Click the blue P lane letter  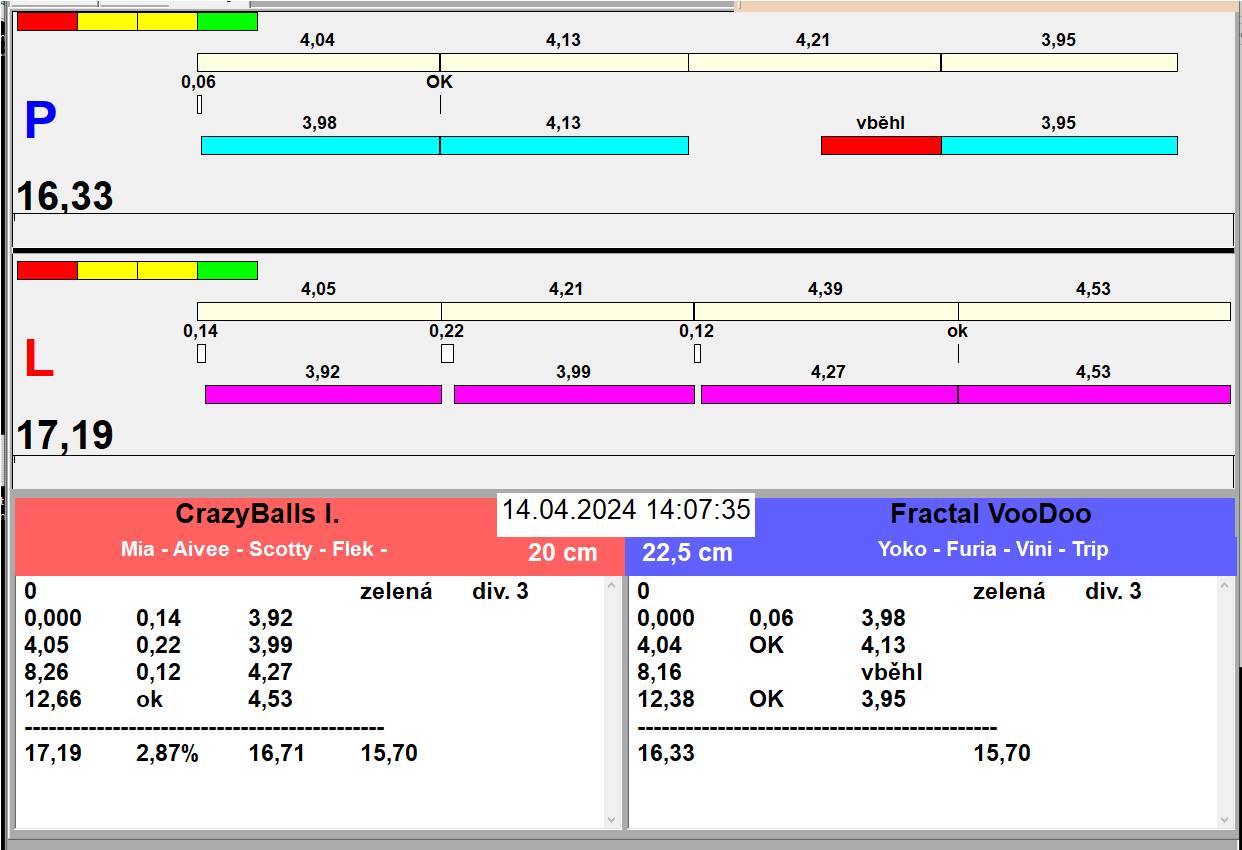coord(39,122)
